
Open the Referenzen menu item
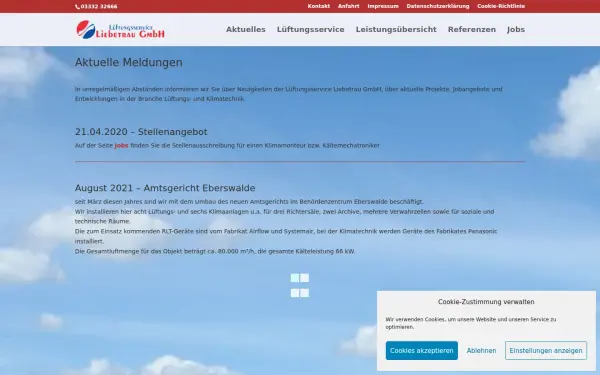click(x=472, y=29)
